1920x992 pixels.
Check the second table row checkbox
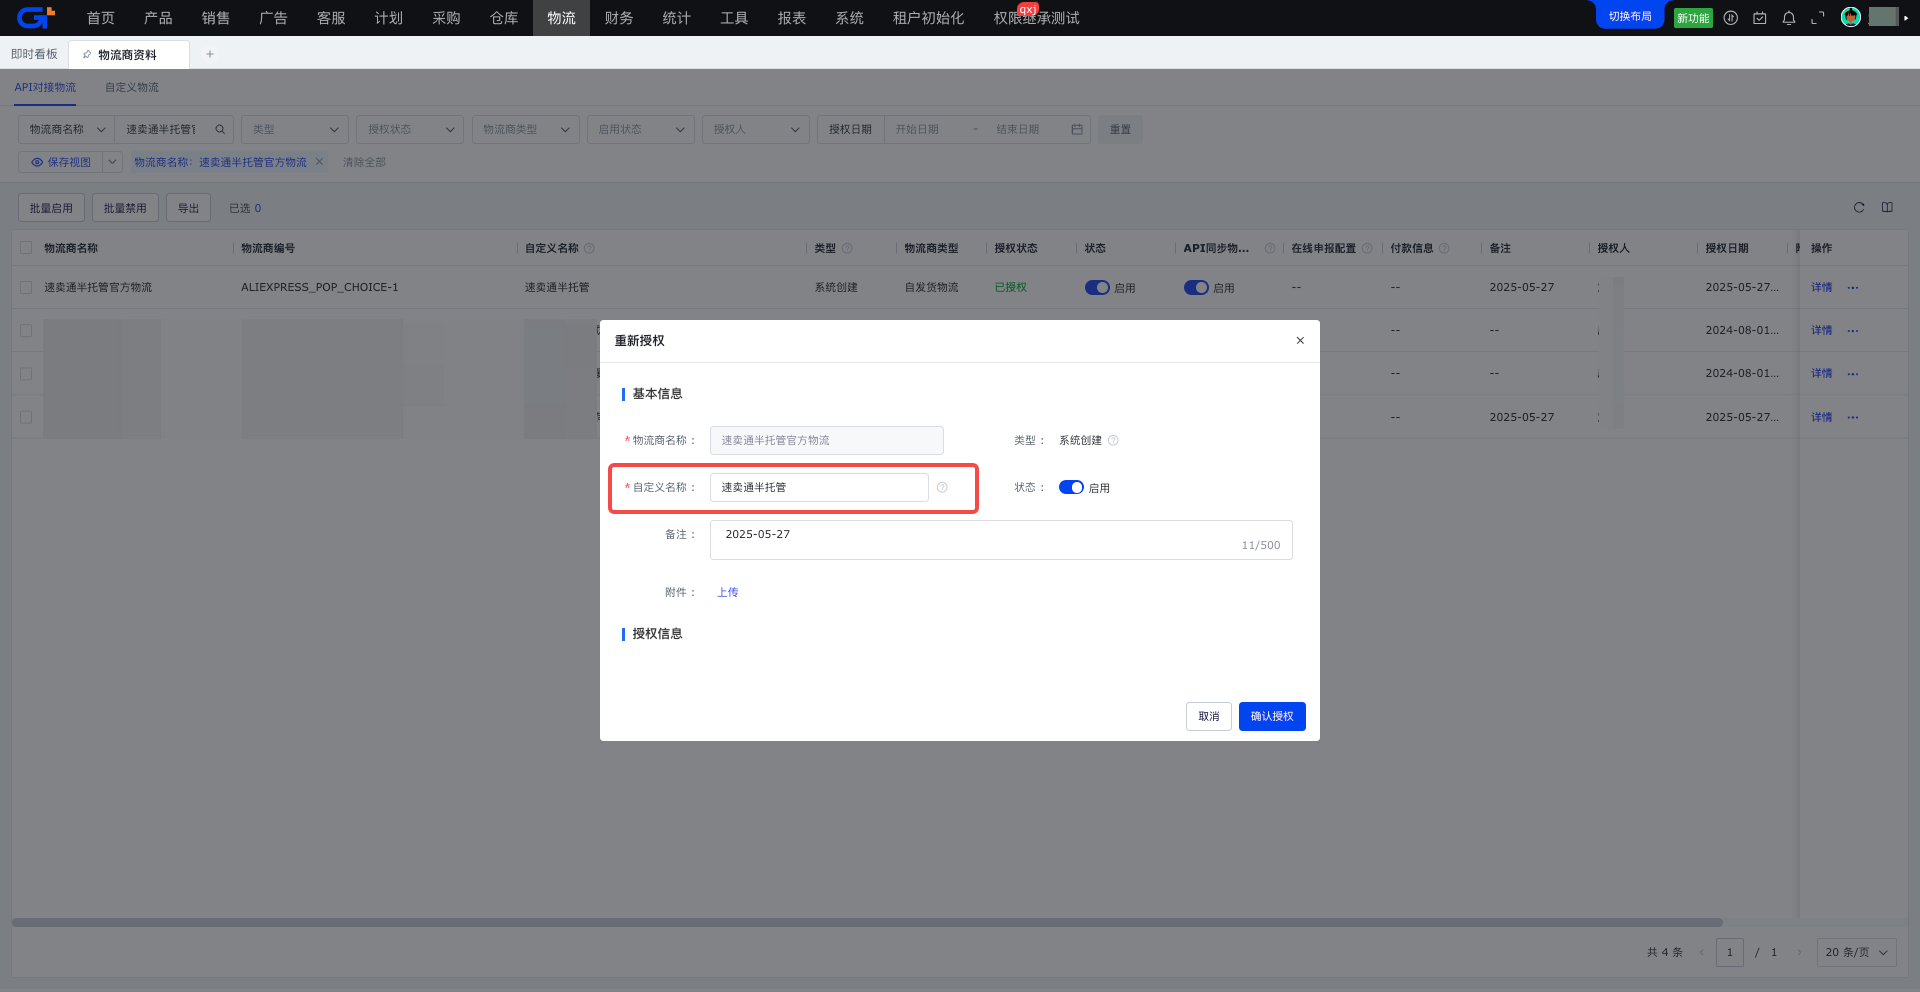26,330
